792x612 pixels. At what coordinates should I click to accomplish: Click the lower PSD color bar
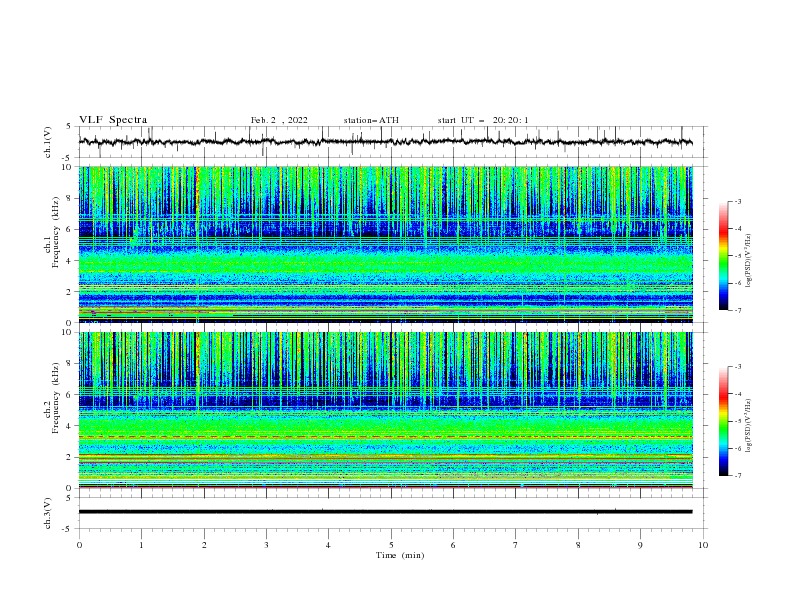[x=723, y=421]
